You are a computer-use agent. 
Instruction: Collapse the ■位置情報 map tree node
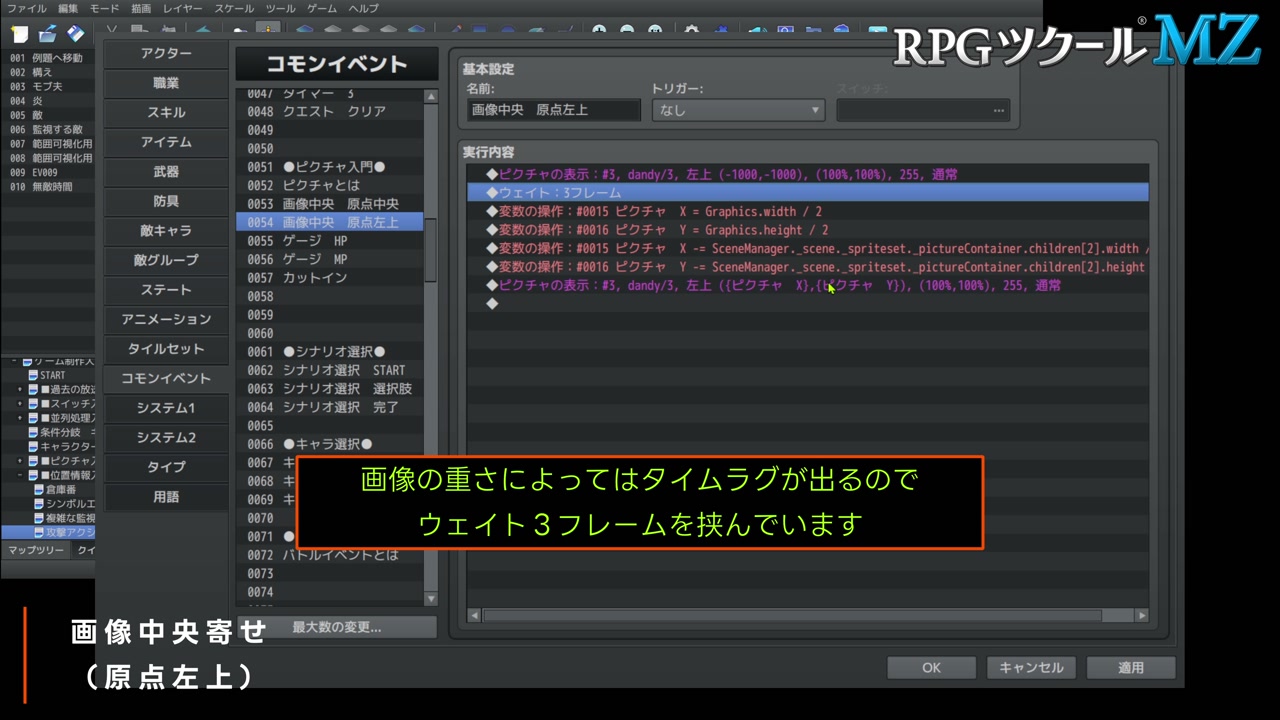pos(20,476)
